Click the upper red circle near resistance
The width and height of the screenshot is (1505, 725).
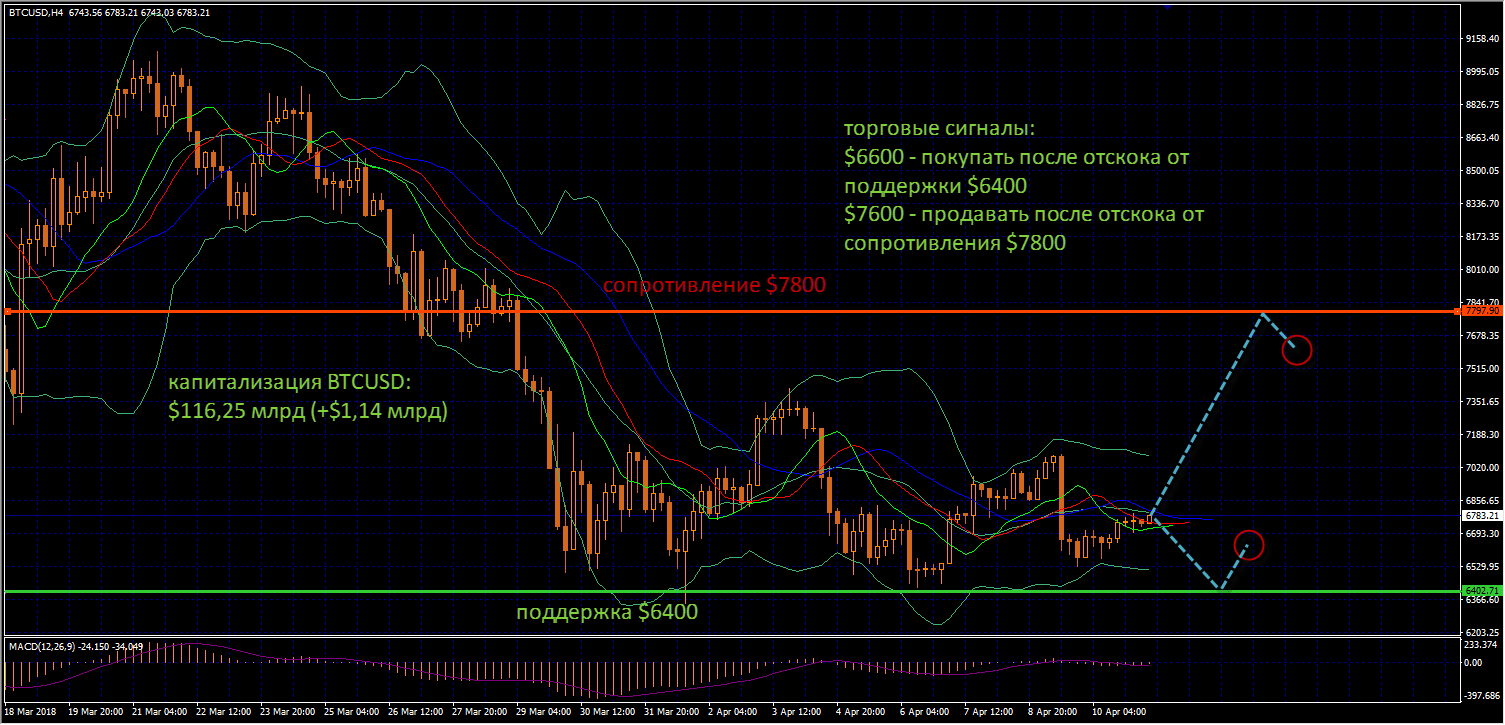click(x=1296, y=350)
